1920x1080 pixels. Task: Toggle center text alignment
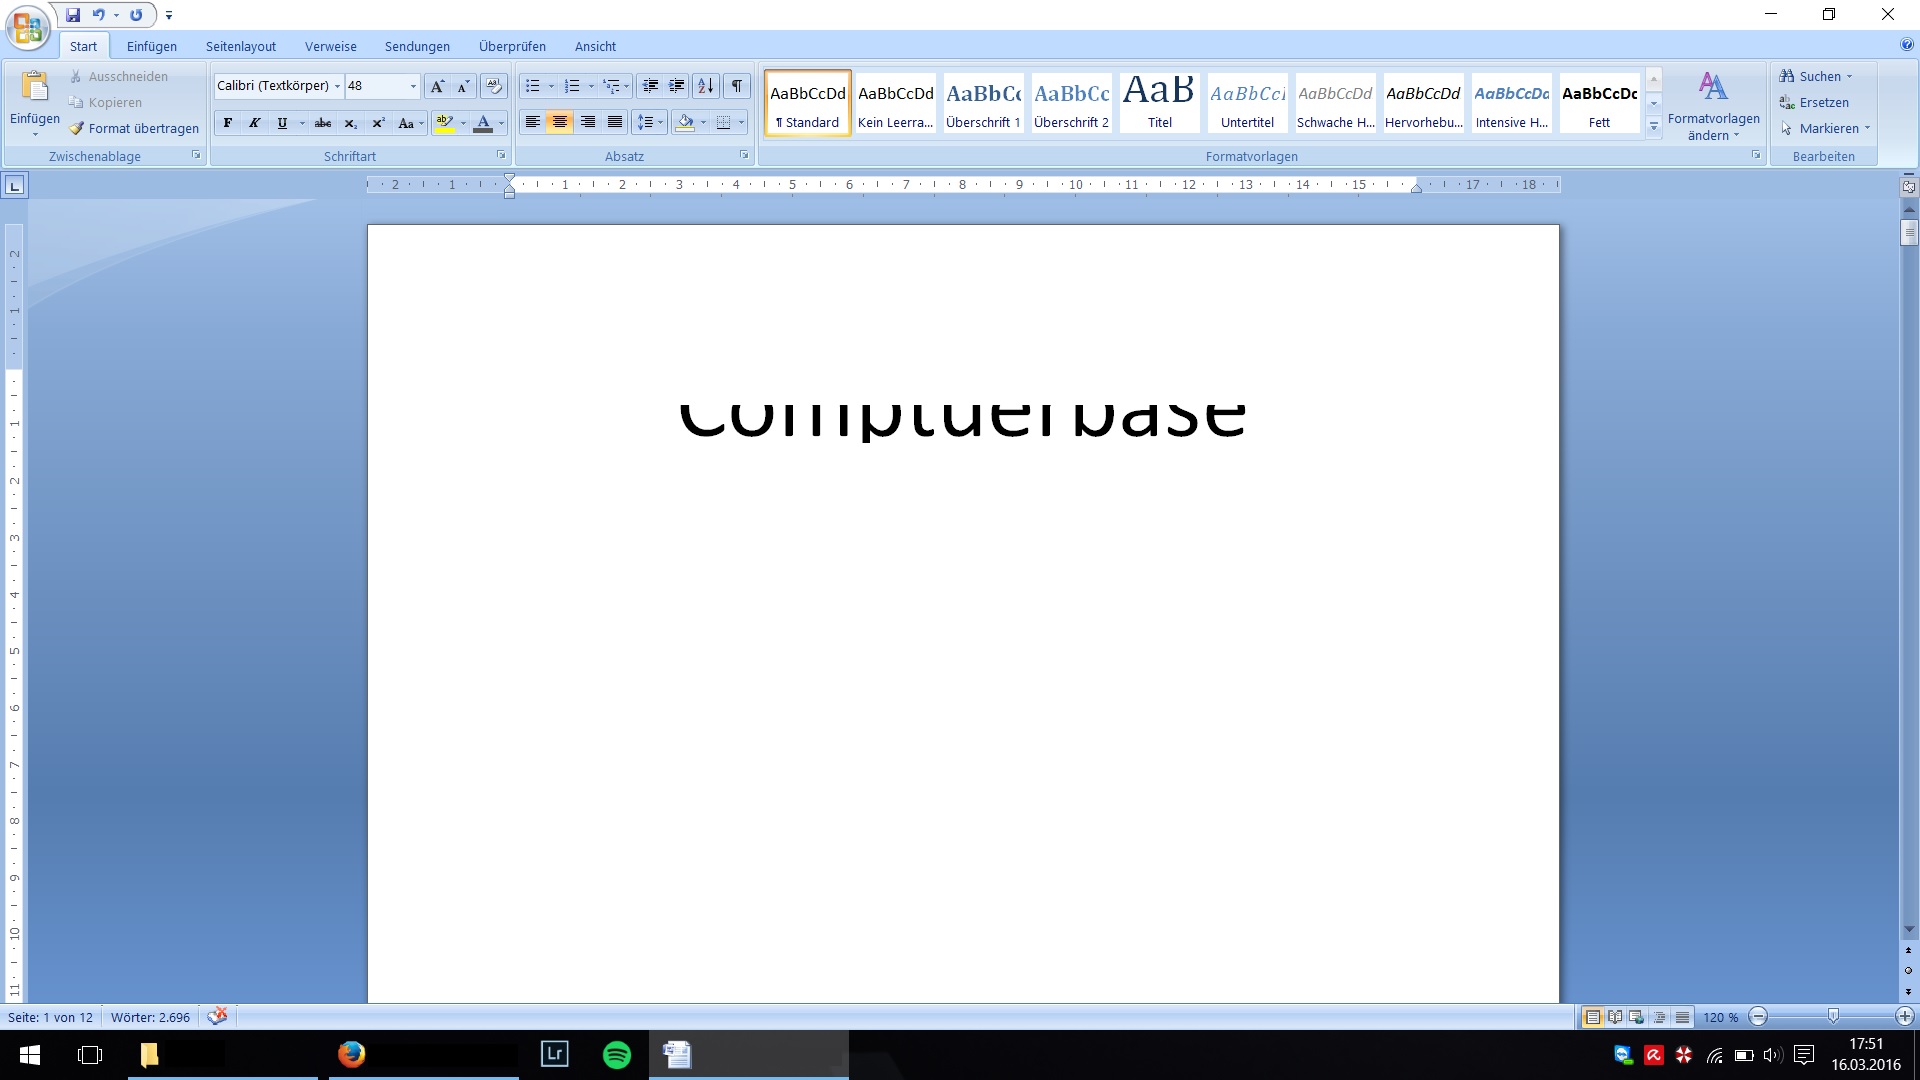click(x=560, y=122)
